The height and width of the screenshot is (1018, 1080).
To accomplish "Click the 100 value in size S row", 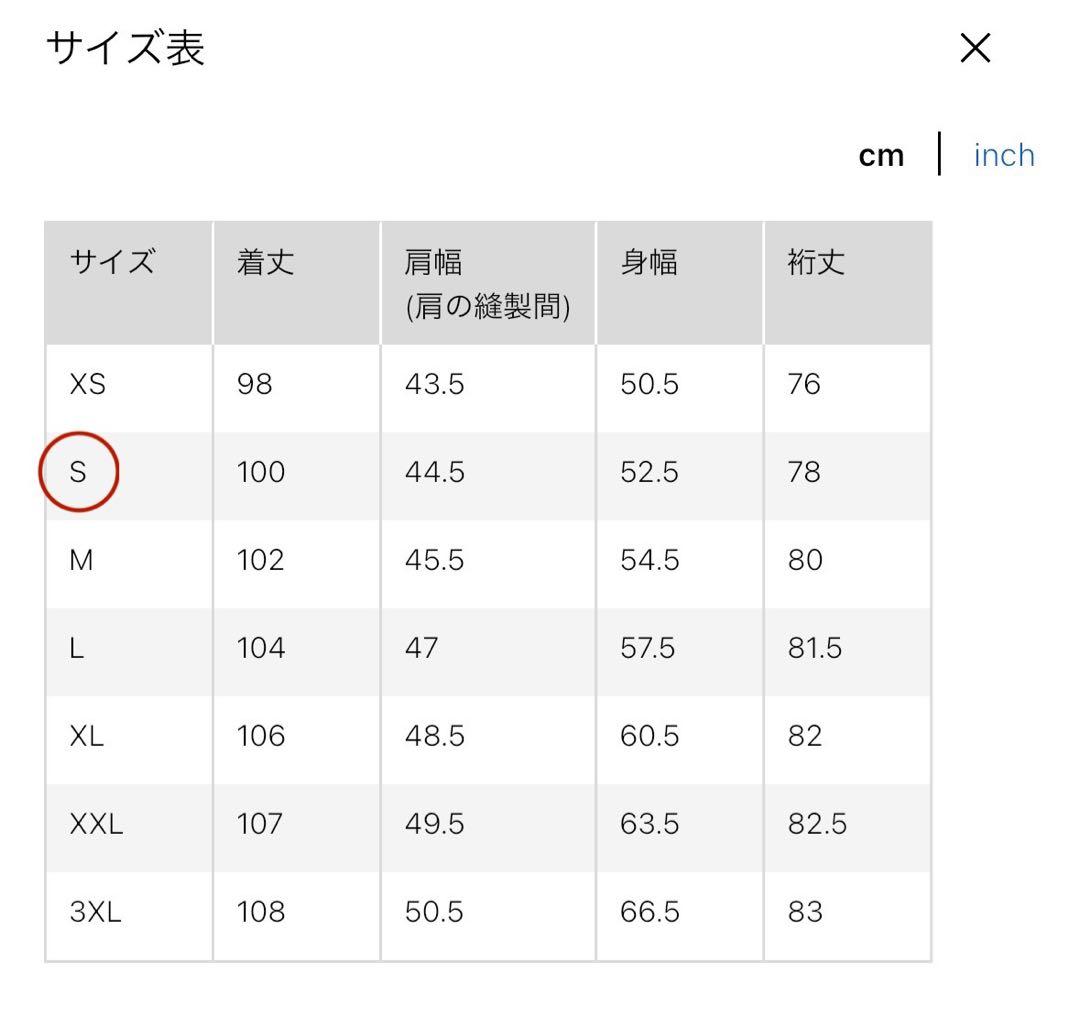I will (x=259, y=472).
